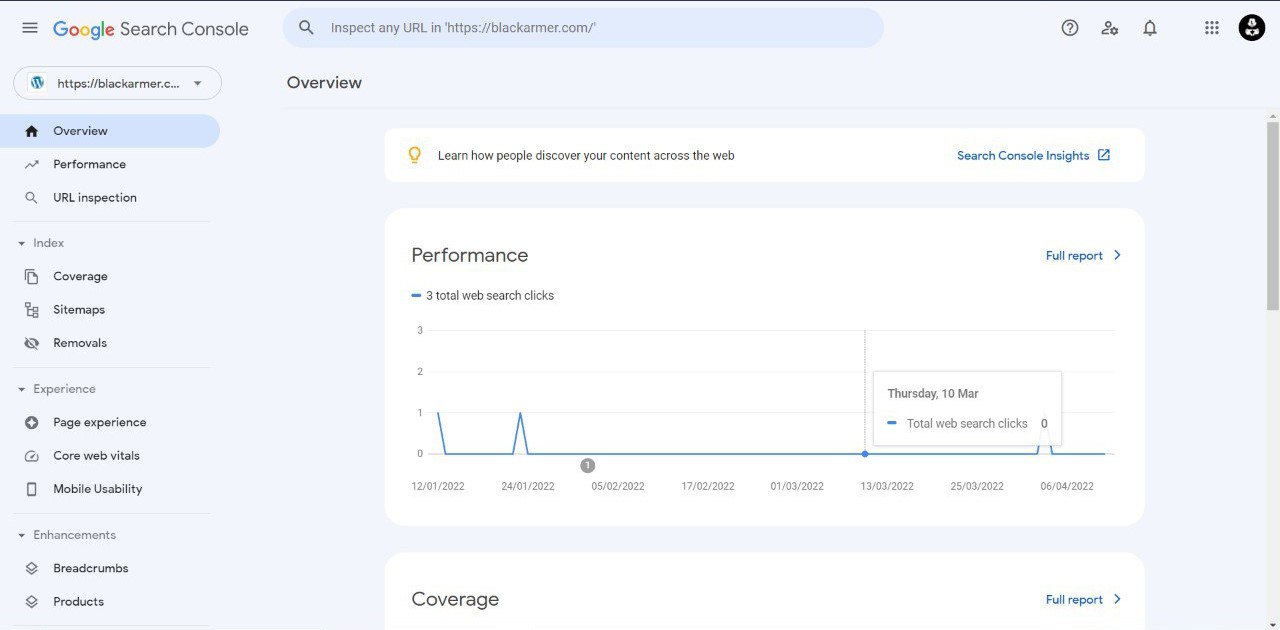
Task: Click the WordPress site icon in property selector
Action: 37,83
